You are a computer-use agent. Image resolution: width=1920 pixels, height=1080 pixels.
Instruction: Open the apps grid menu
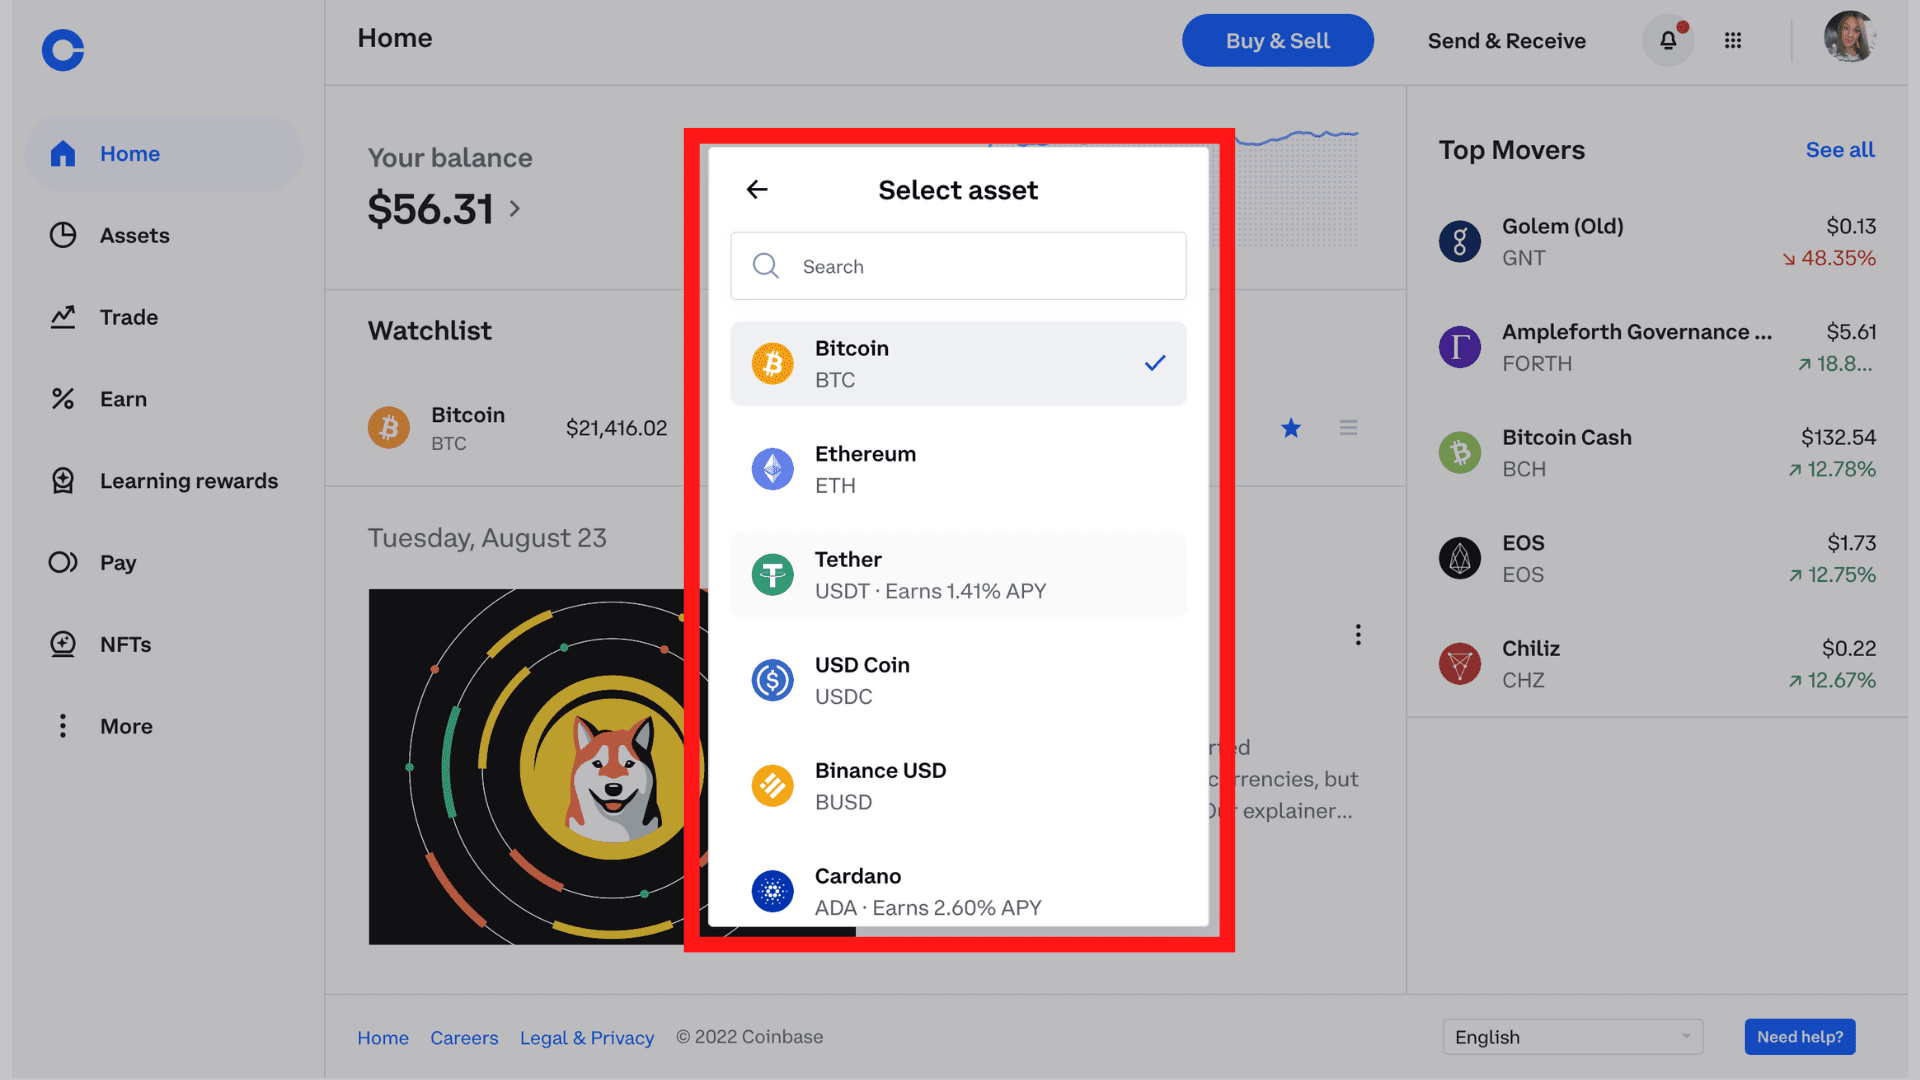point(1733,41)
